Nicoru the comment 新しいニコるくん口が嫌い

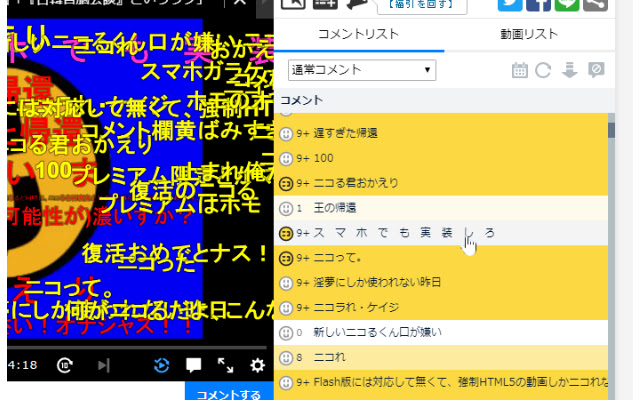(286, 333)
